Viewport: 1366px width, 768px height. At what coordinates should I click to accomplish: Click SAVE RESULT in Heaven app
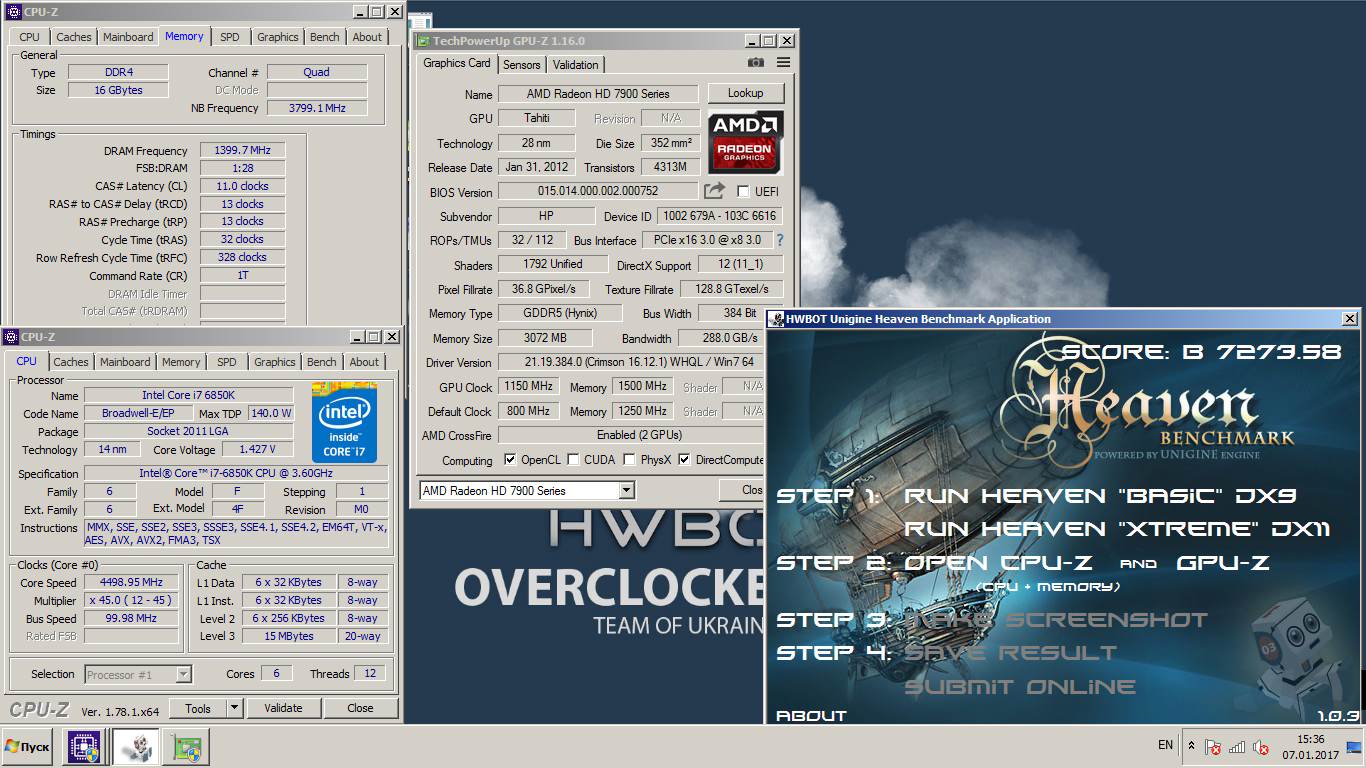pyautogui.click(x=1010, y=653)
